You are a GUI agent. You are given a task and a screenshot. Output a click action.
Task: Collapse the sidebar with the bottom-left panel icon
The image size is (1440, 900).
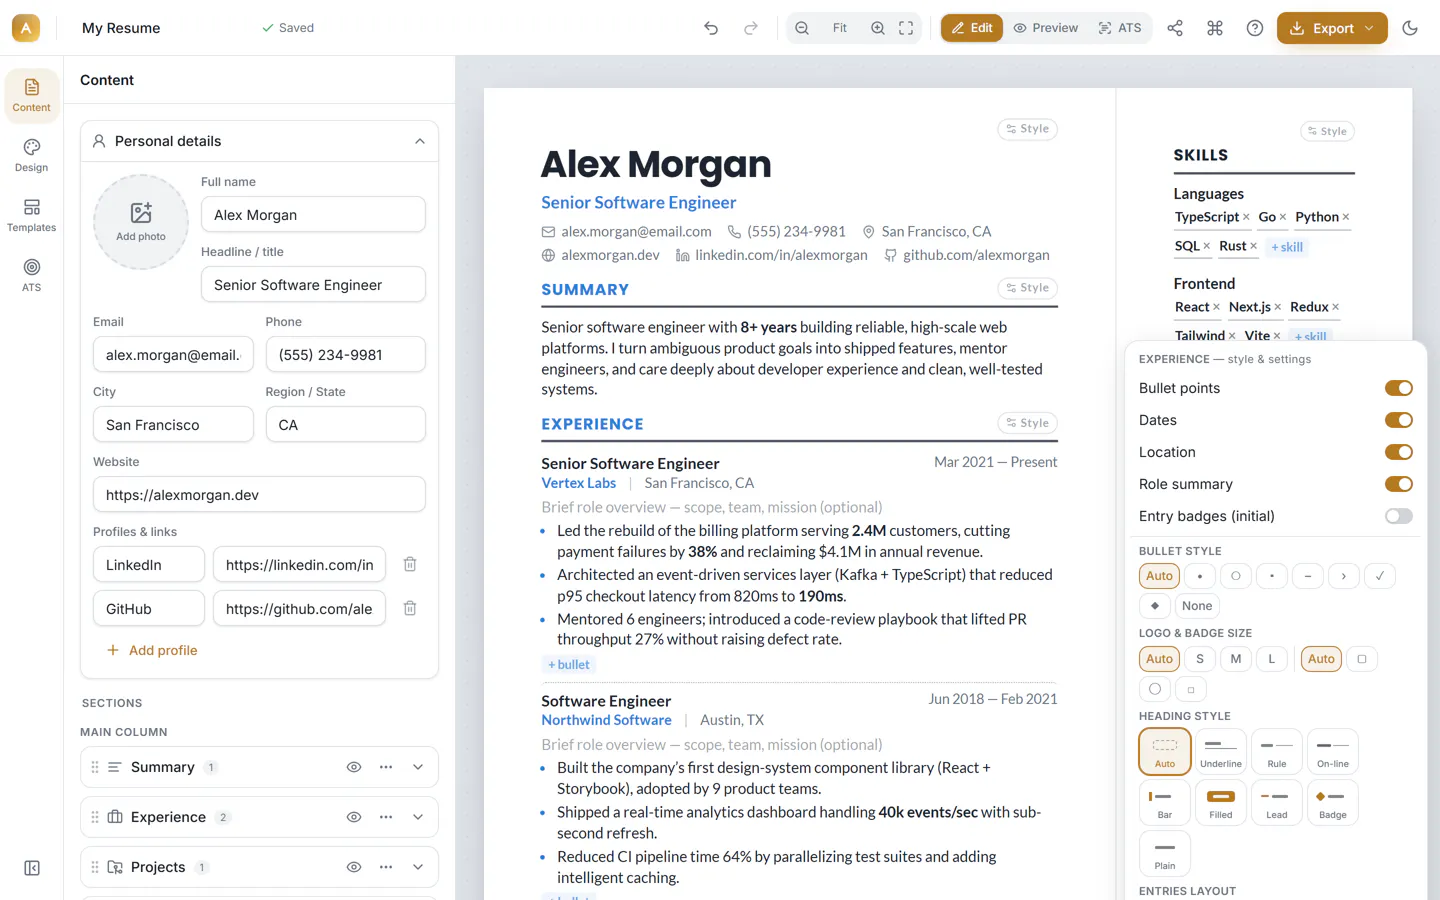(32, 868)
